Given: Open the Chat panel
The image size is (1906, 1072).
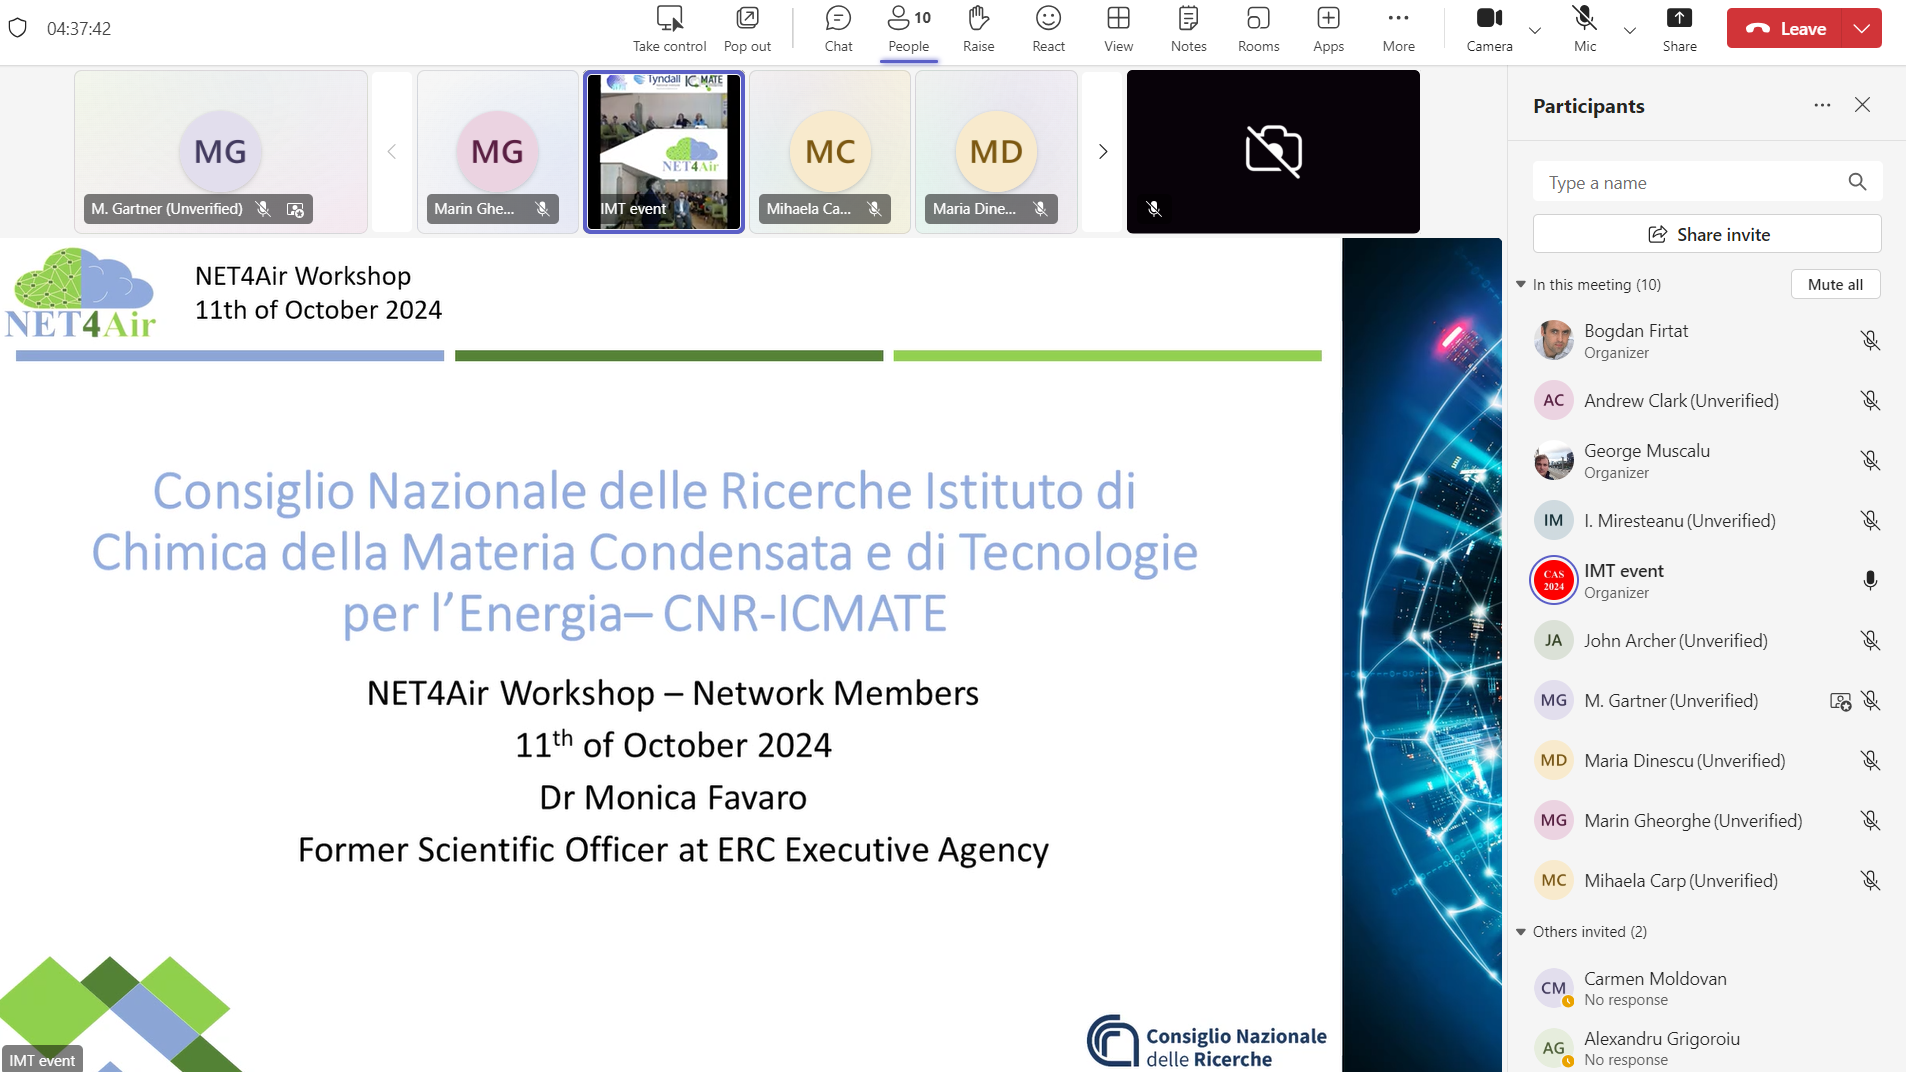Looking at the screenshot, I should [838, 29].
